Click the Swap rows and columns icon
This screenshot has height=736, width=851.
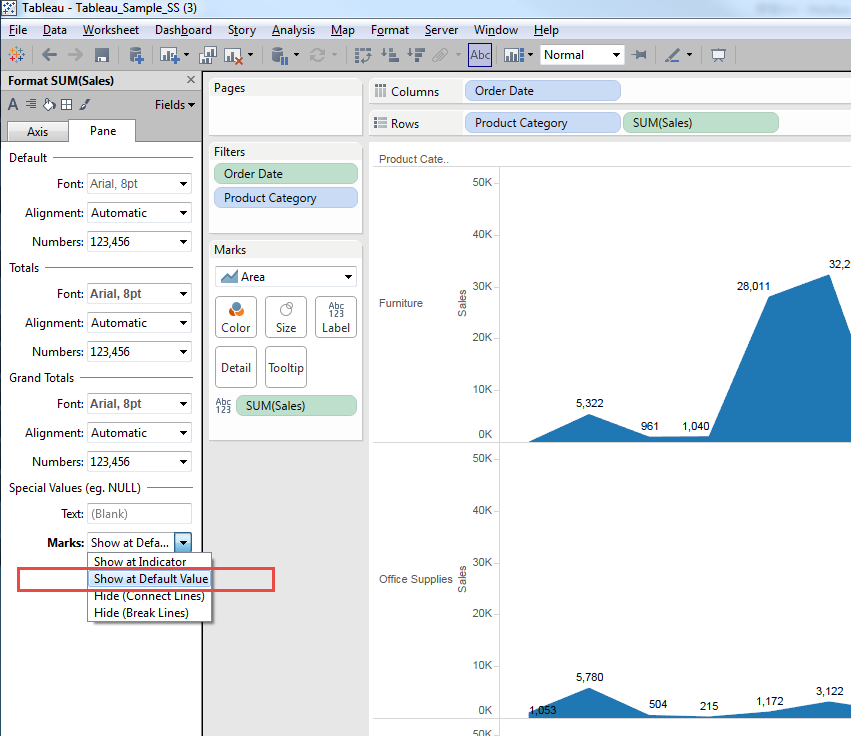click(363, 55)
